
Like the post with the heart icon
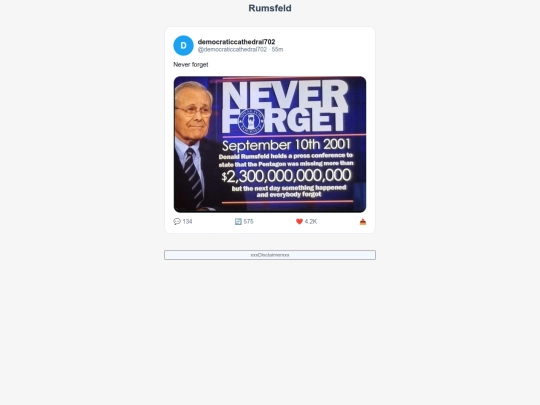pos(299,221)
